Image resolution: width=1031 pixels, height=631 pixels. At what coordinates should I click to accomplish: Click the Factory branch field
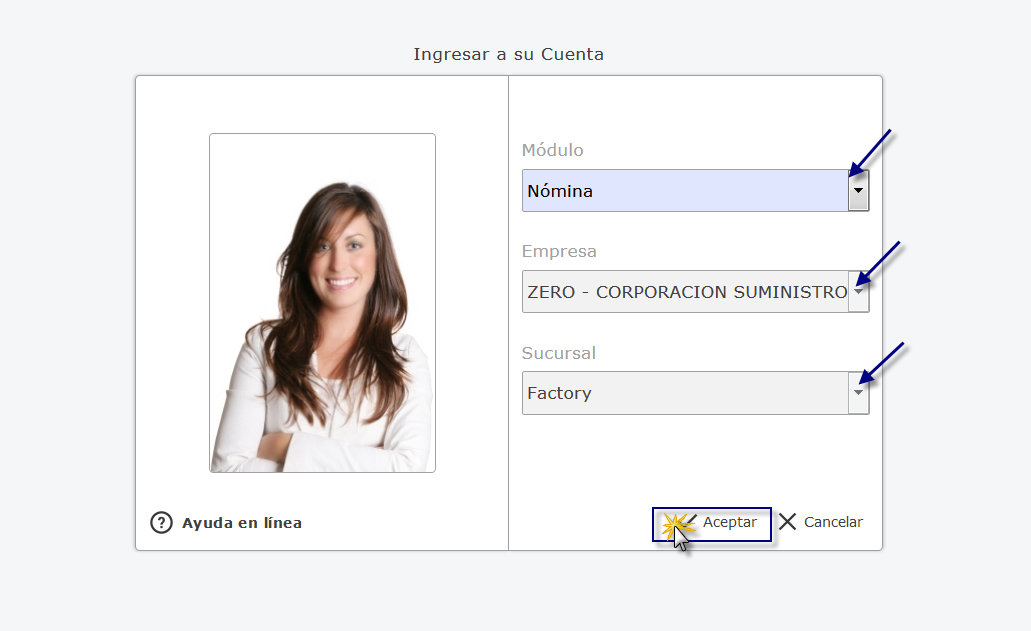click(685, 393)
